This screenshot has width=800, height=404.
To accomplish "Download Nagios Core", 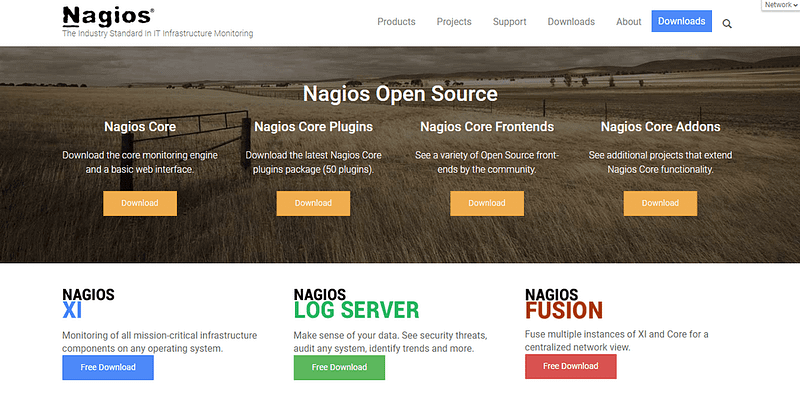I will click(140, 203).
